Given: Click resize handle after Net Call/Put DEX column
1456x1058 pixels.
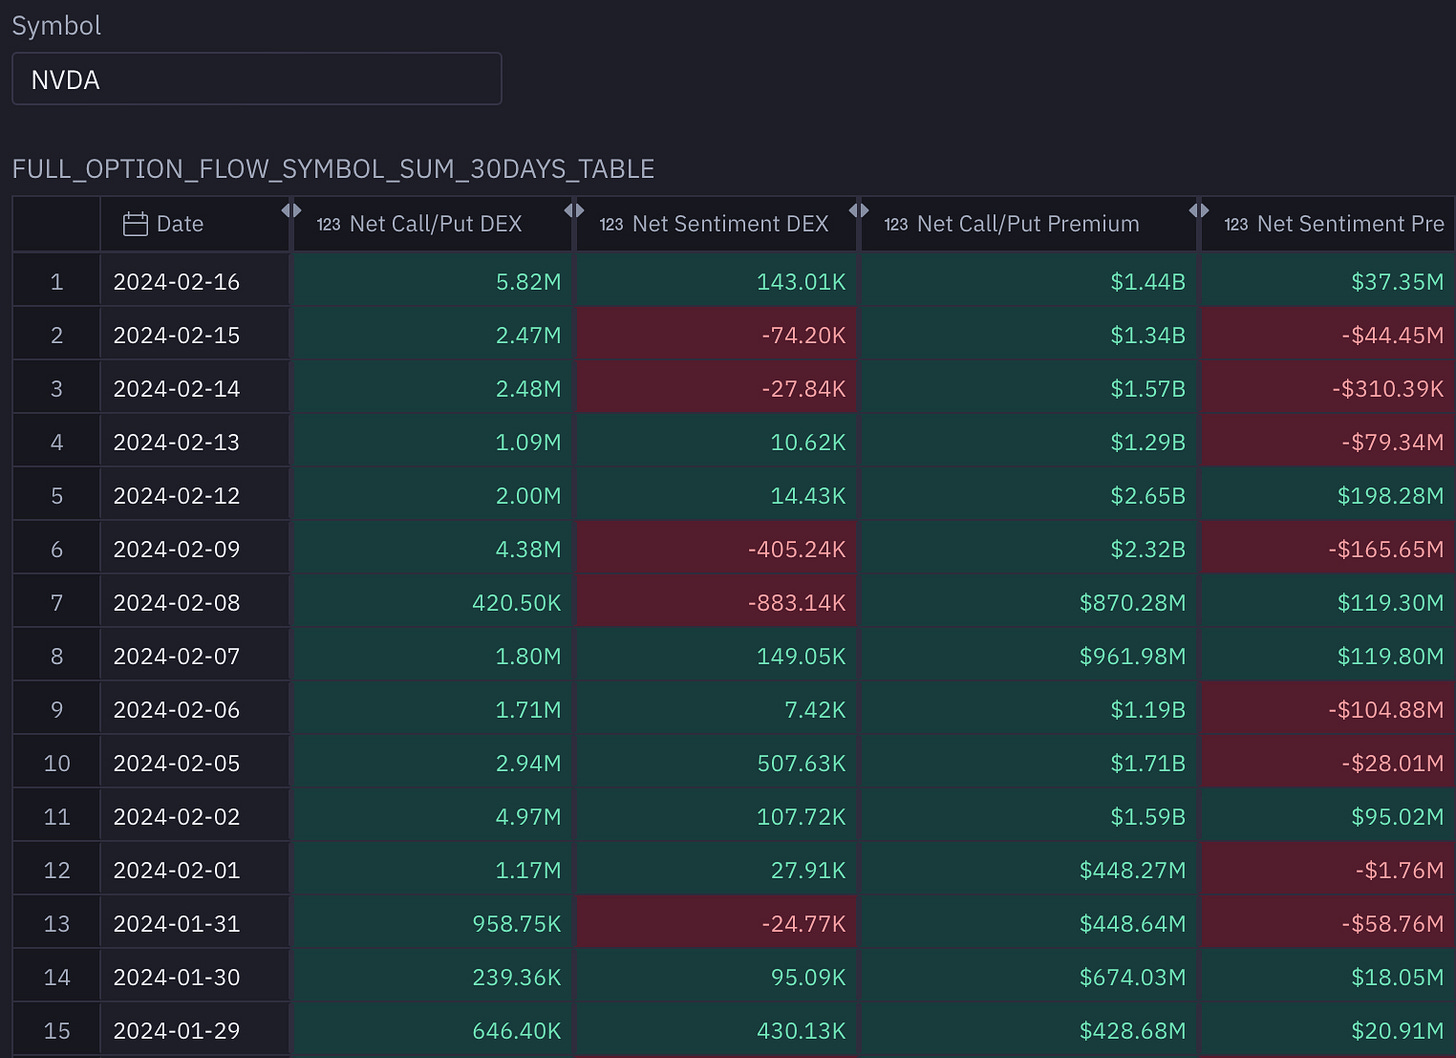Looking at the screenshot, I should click(x=574, y=210).
